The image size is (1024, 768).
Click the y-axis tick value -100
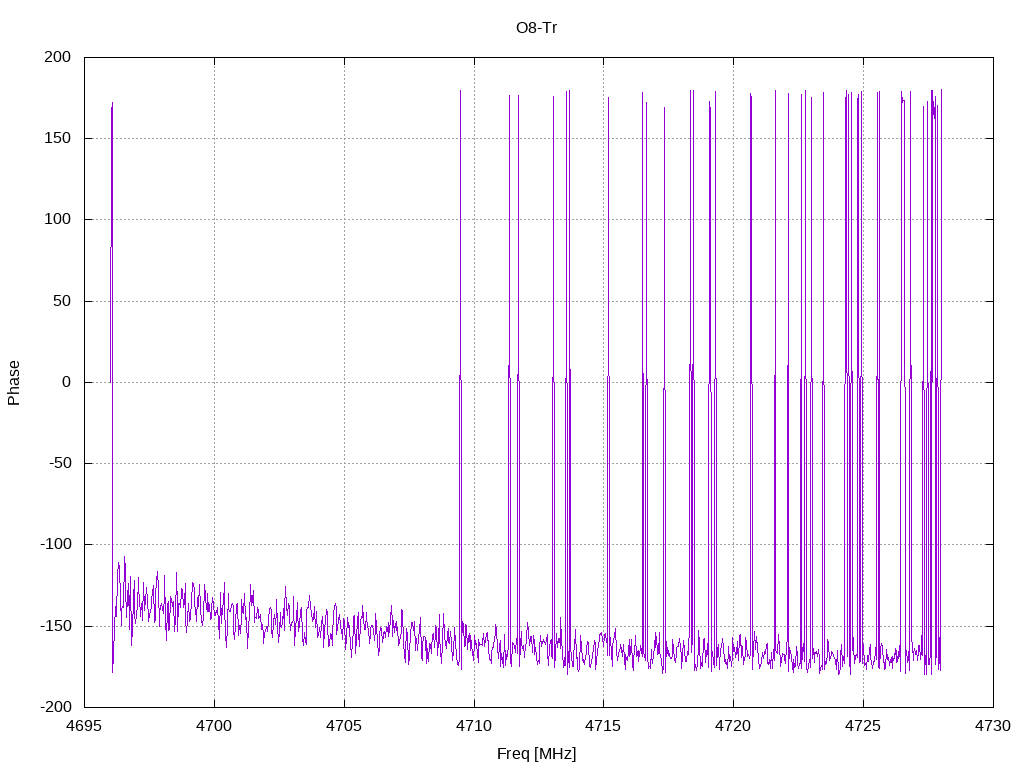(x=56, y=544)
